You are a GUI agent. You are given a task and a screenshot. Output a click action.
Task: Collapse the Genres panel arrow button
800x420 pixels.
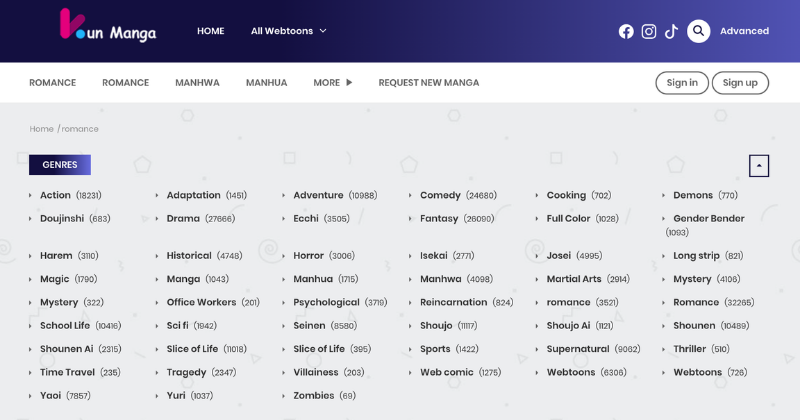point(759,165)
